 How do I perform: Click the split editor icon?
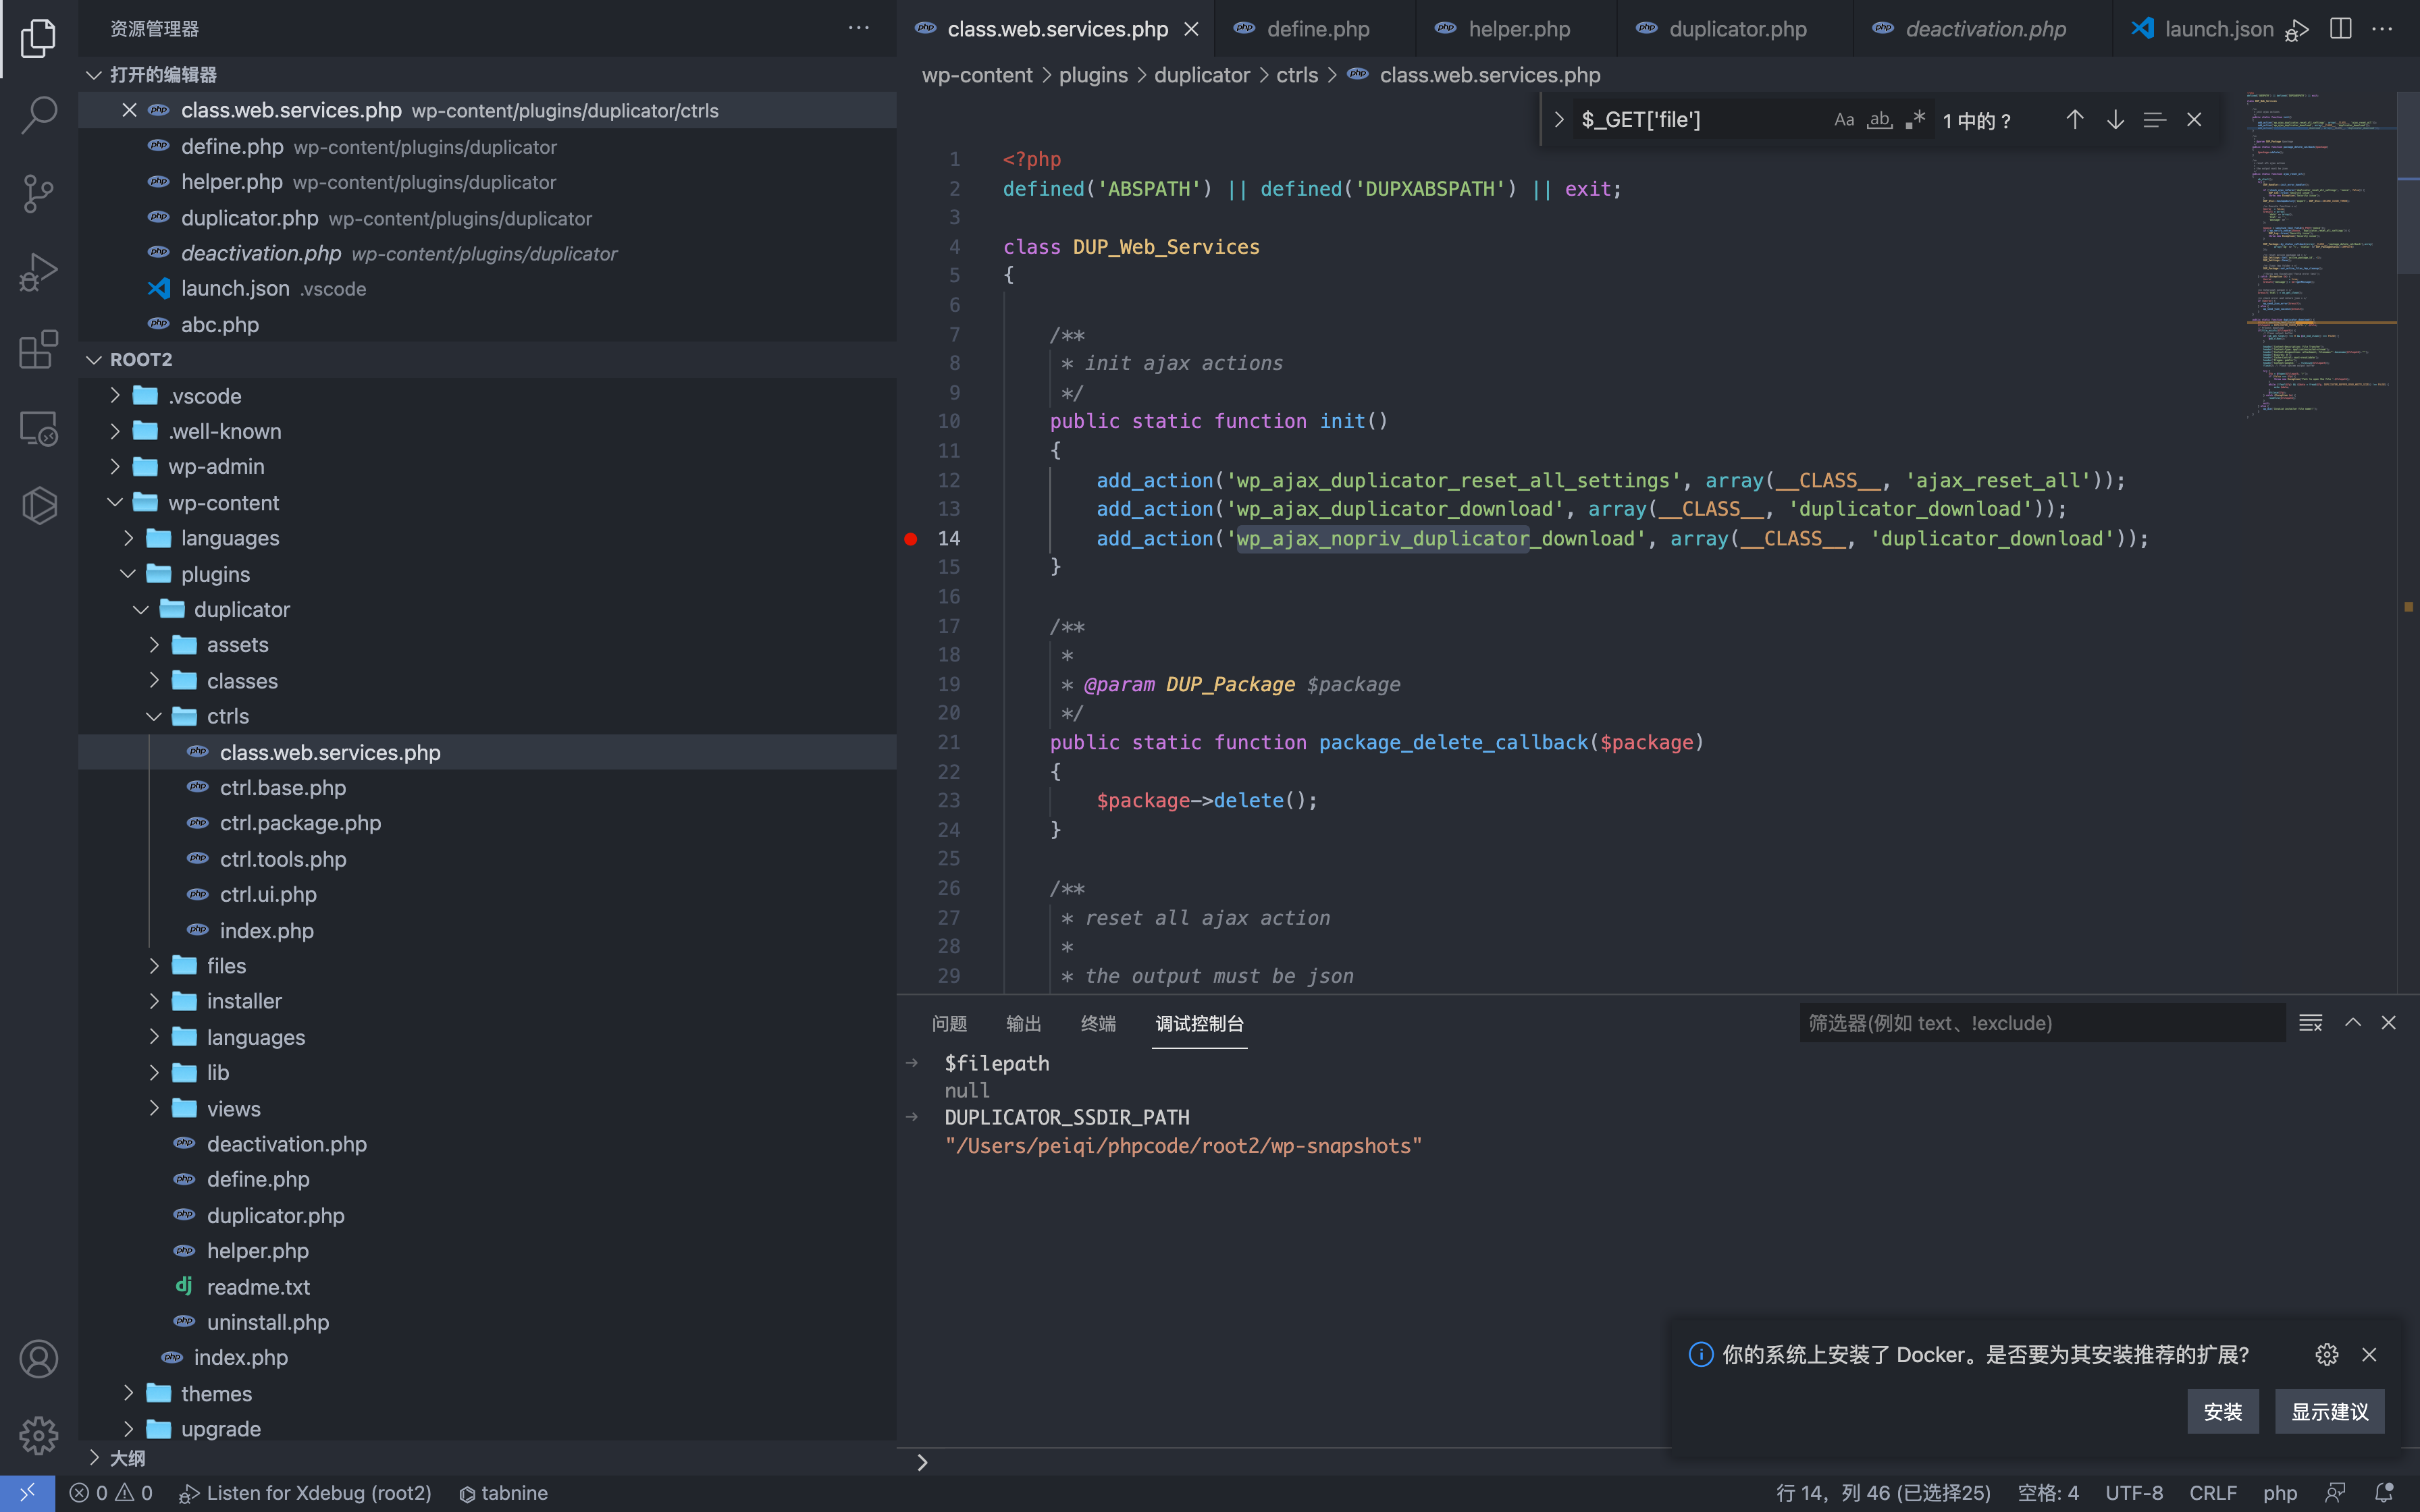point(2340,29)
